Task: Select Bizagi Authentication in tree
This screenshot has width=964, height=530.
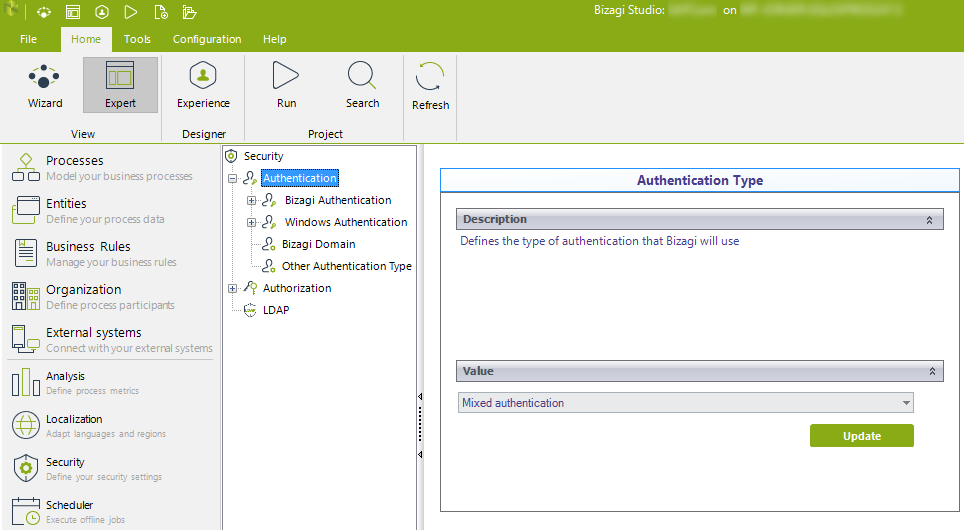Action: (x=338, y=200)
